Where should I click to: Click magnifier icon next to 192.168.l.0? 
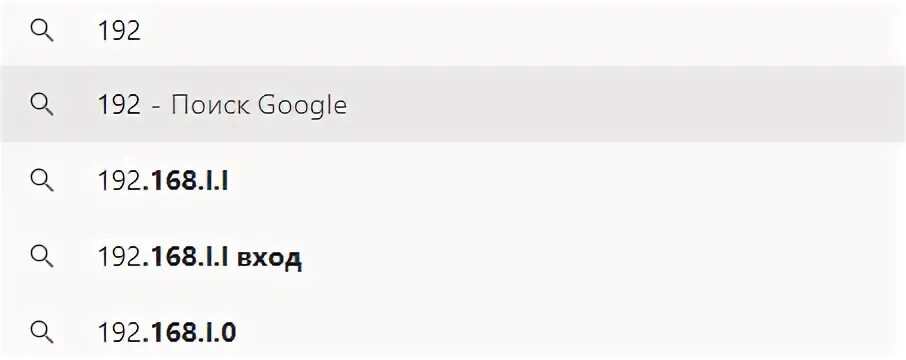click(42, 333)
